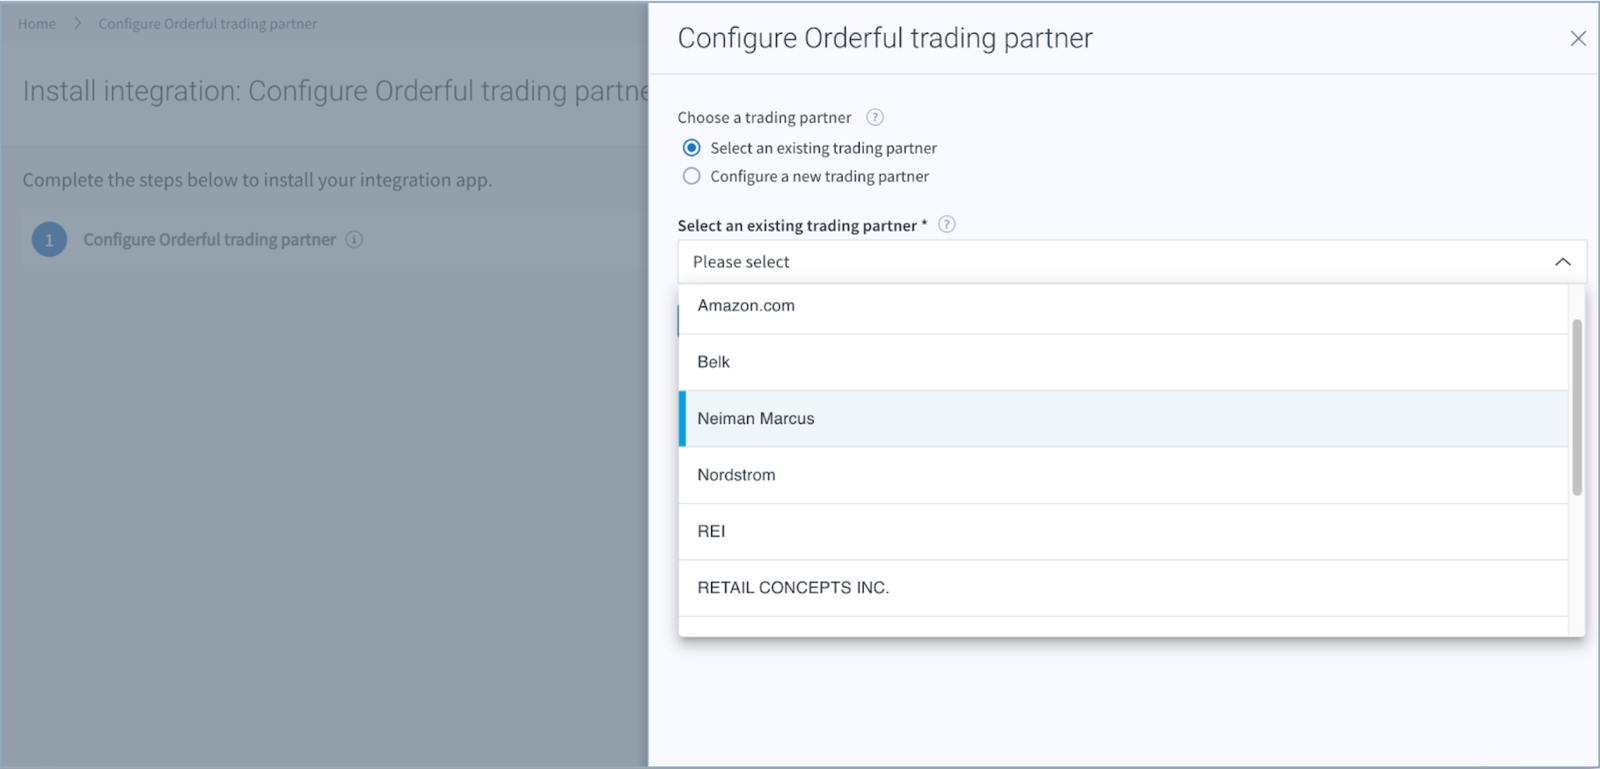Choose Belk from the partner list
Image resolution: width=1600 pixels, height=769 pixels.
[x=1123, y=362]
